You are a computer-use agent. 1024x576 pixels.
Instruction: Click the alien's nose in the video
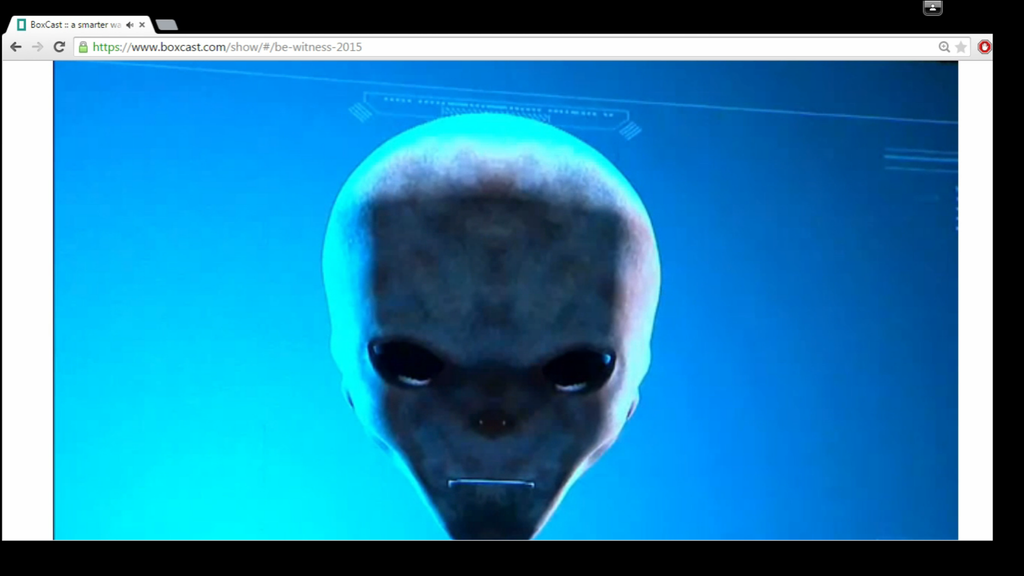(x=492, y=421)
